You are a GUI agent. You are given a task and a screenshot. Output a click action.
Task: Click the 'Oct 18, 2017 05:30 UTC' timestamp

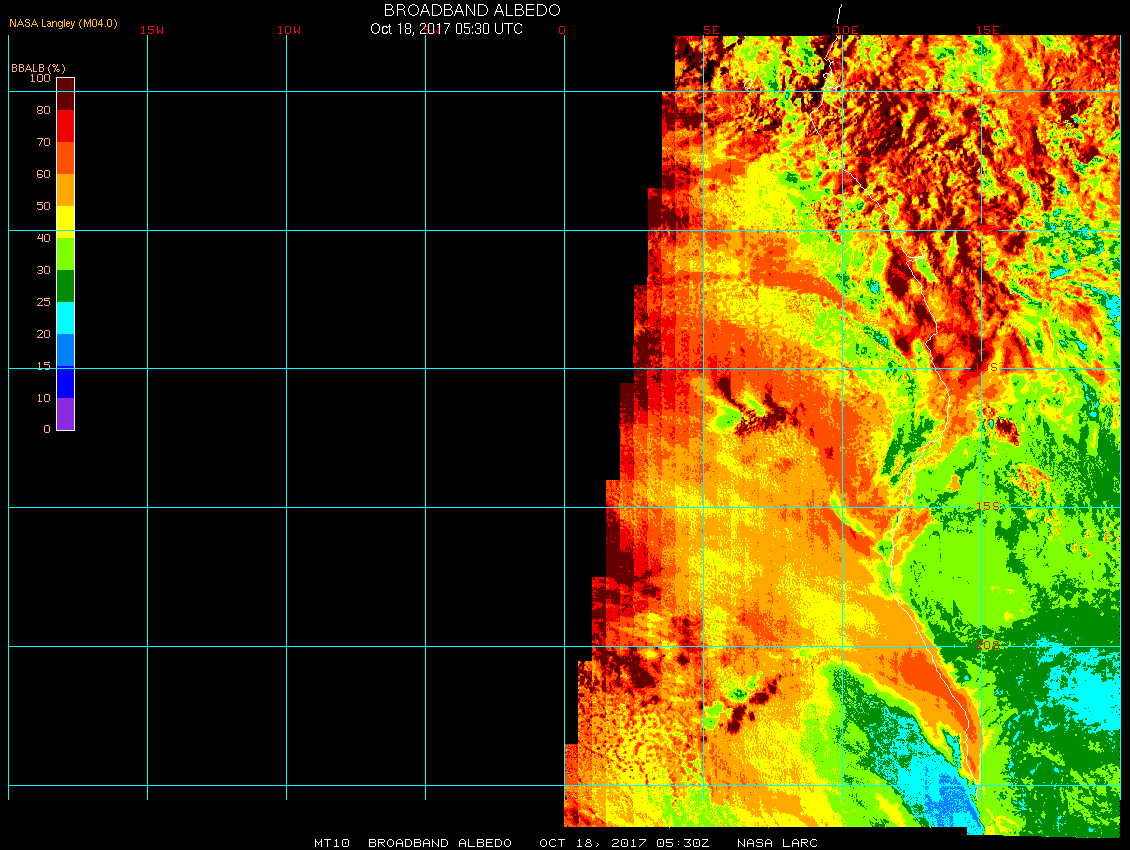click(446, 29)
